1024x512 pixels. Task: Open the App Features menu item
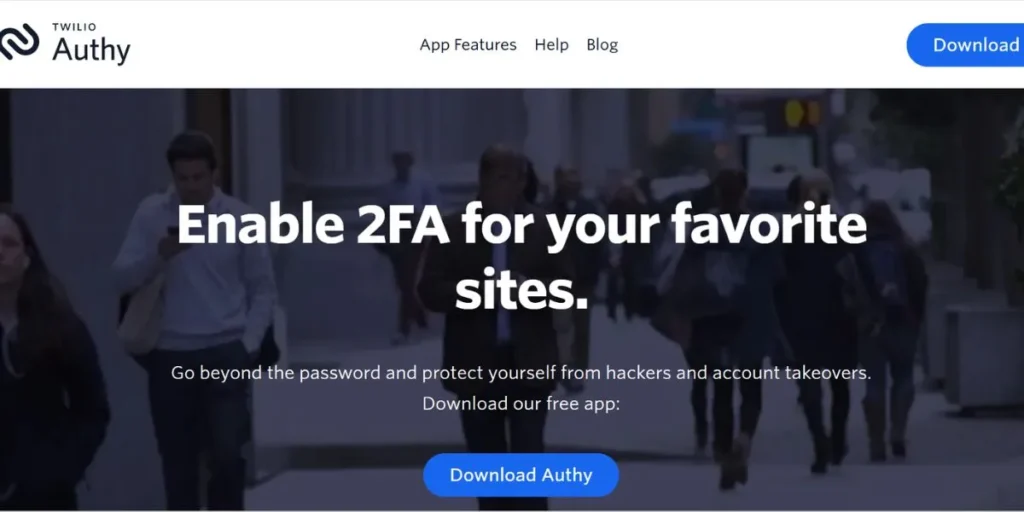click(468, 44)
